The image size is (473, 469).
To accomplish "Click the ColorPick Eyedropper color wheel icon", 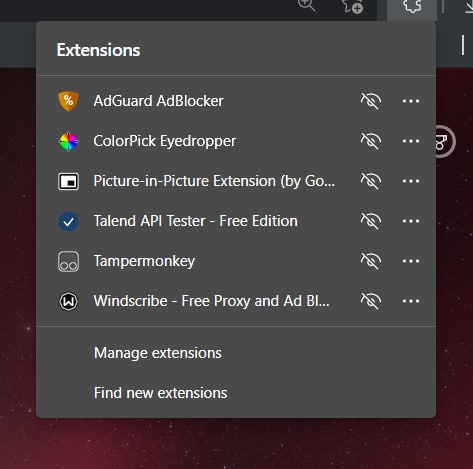I will (x=68, y=141).
